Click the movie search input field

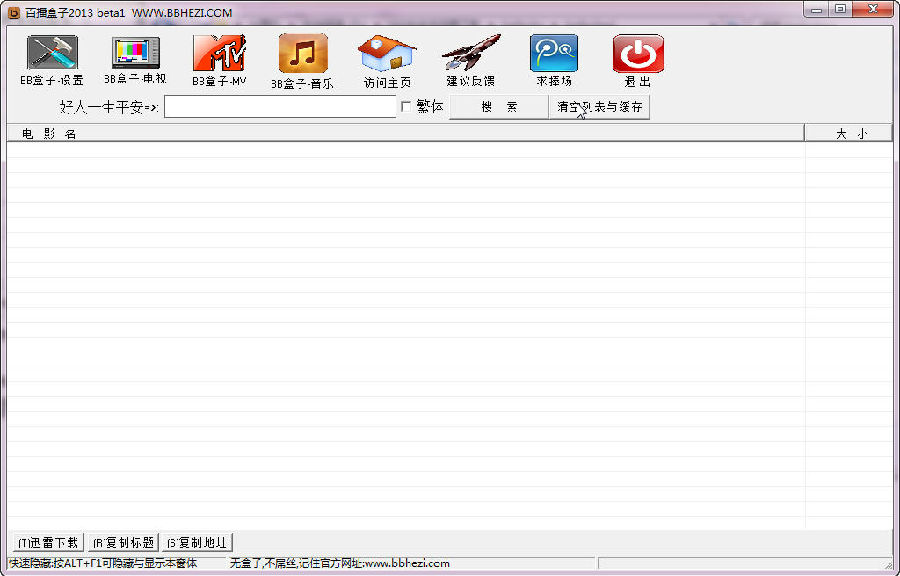(280, 107)
